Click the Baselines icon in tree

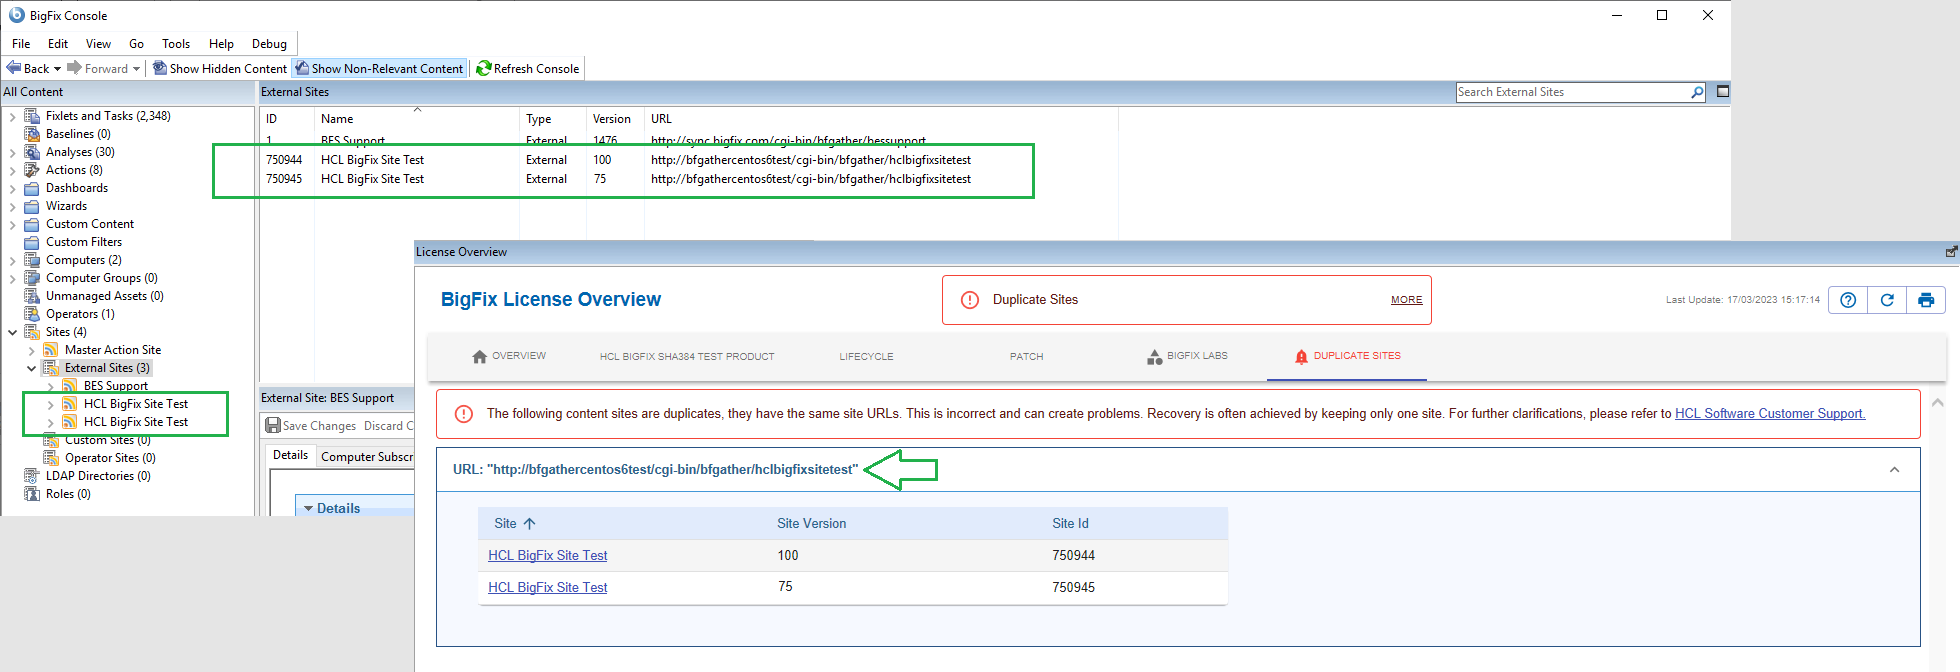point(32,134)
